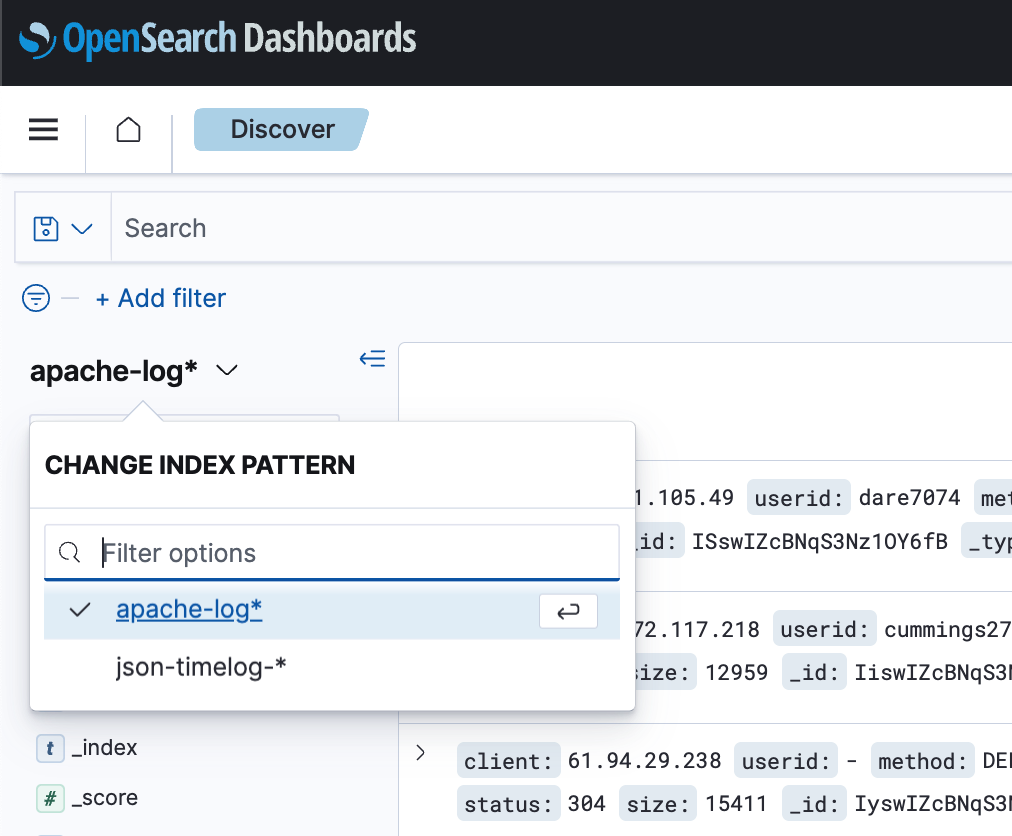Click the magnifier icon in Filter options
The width and height of the screenshot is (1012, 836).
click(x=69, y=553)
